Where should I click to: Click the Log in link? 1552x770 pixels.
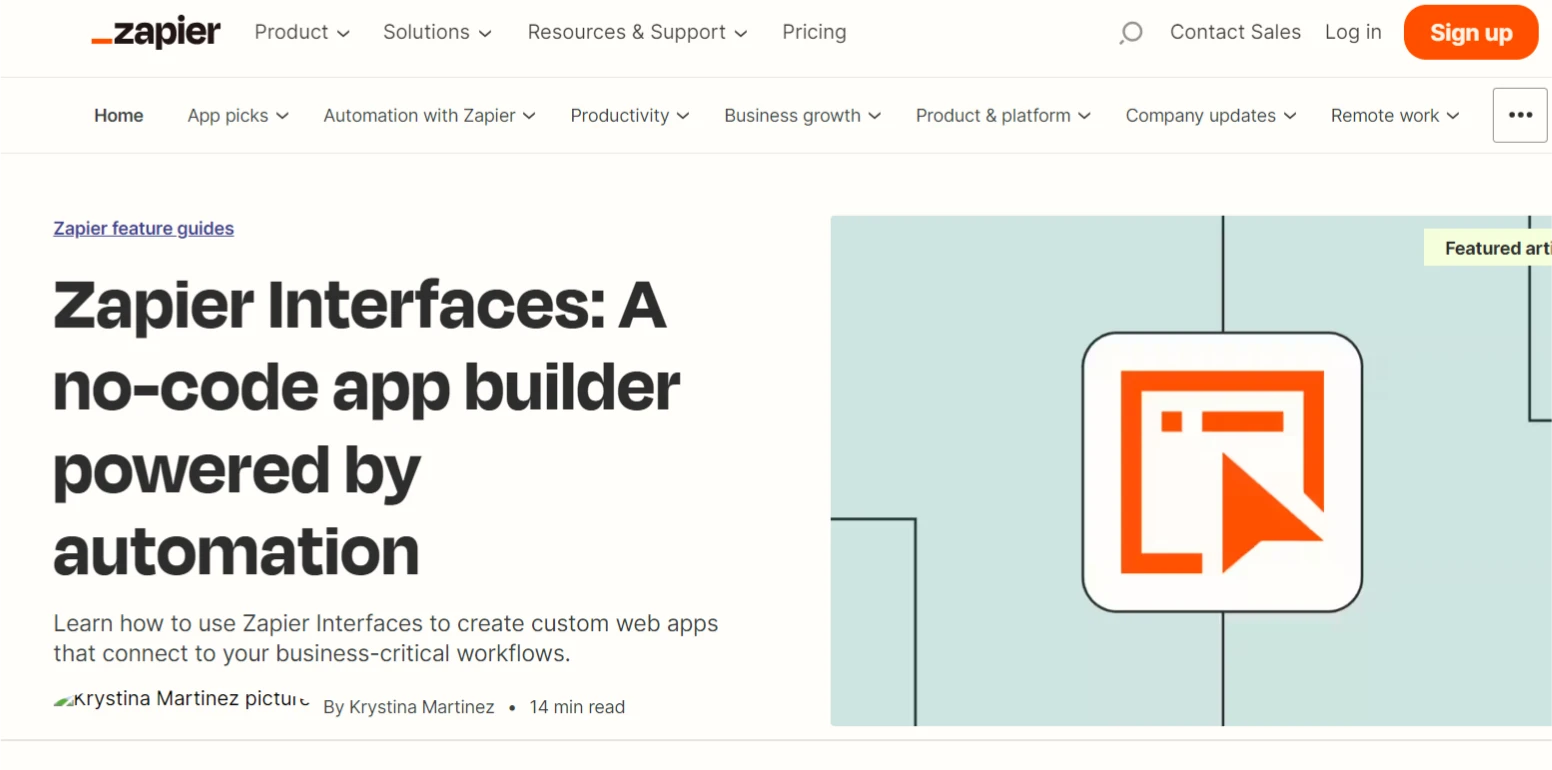coord(1353,32)
